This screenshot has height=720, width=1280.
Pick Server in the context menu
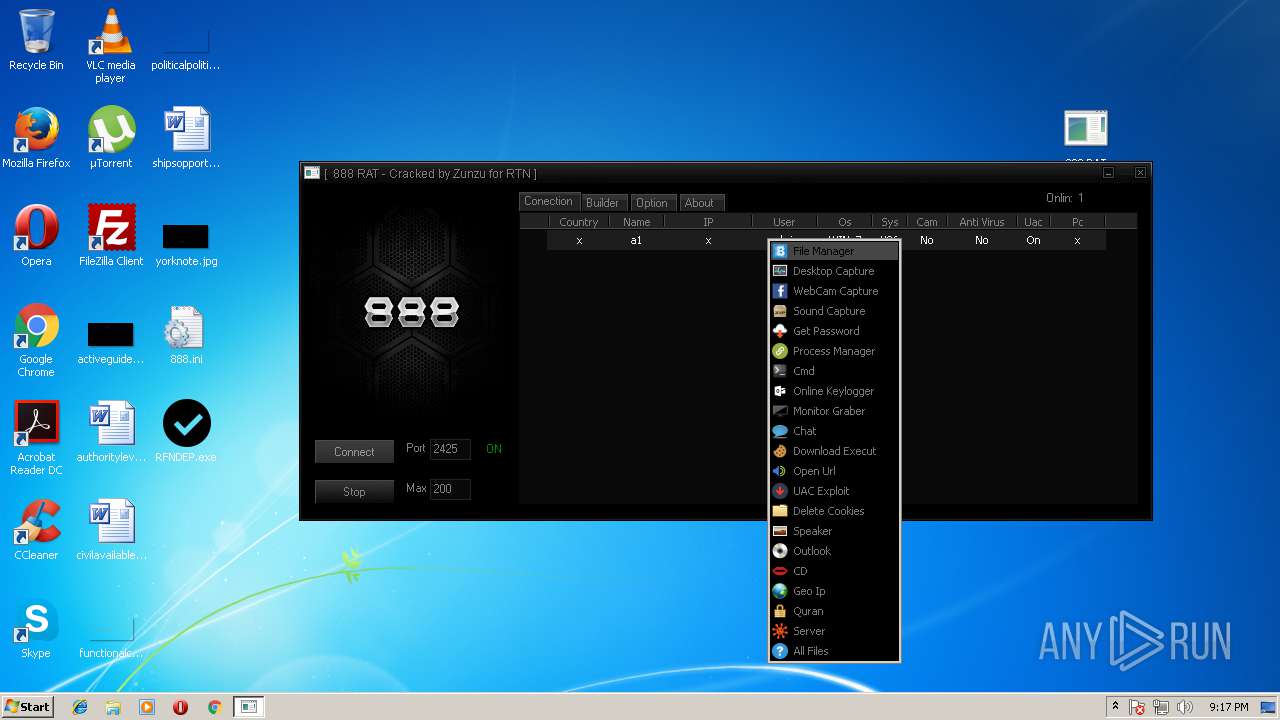click(x=834, y=631)
